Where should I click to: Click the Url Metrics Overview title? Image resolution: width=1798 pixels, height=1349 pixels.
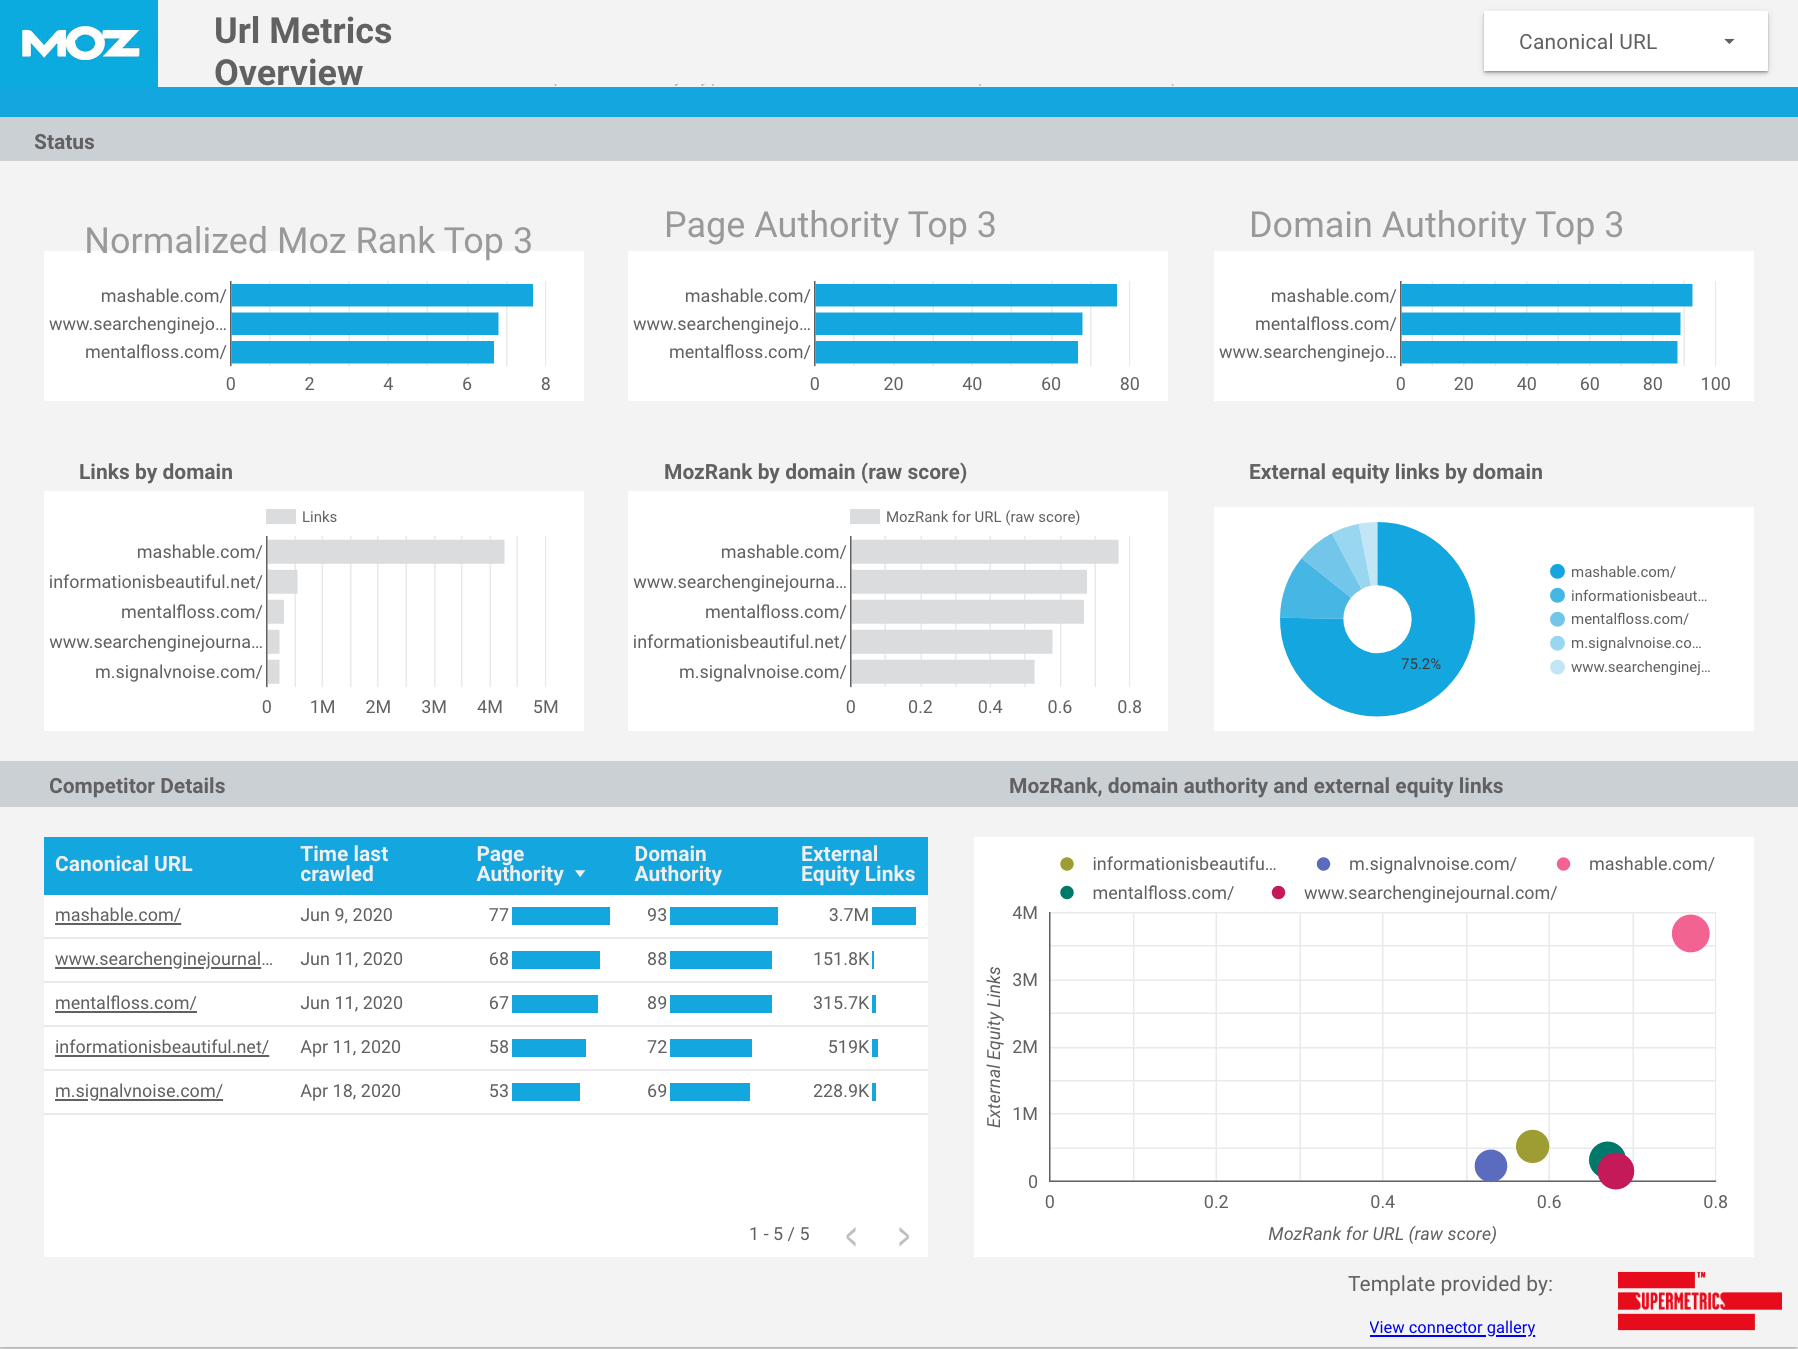(x=303, y=51)
